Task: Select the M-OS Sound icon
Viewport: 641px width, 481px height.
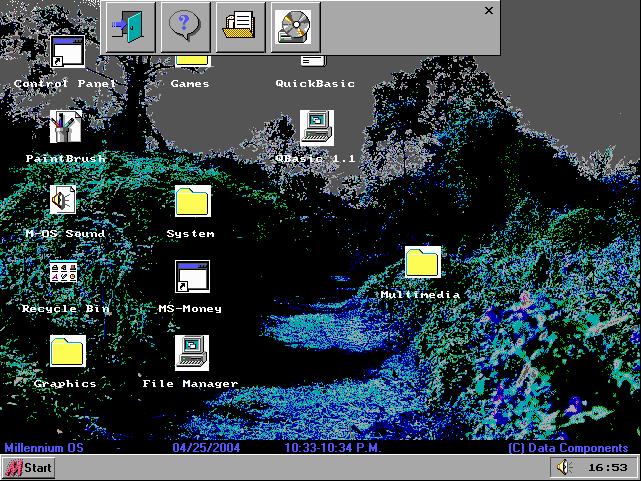Action: click(x=66, y=201)
